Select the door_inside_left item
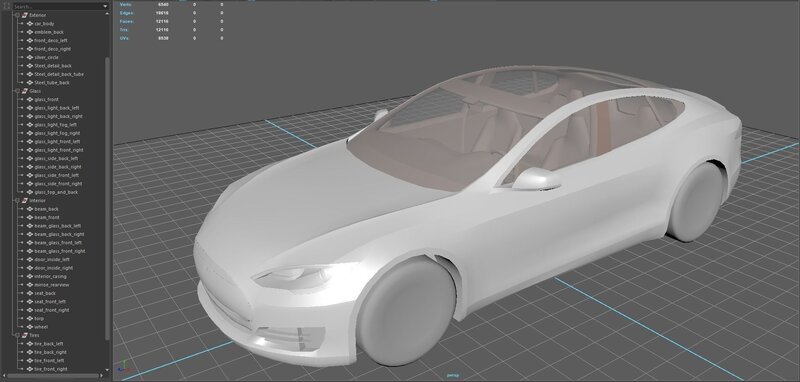The height and width of the screenshot is (382, 800). 52,260
